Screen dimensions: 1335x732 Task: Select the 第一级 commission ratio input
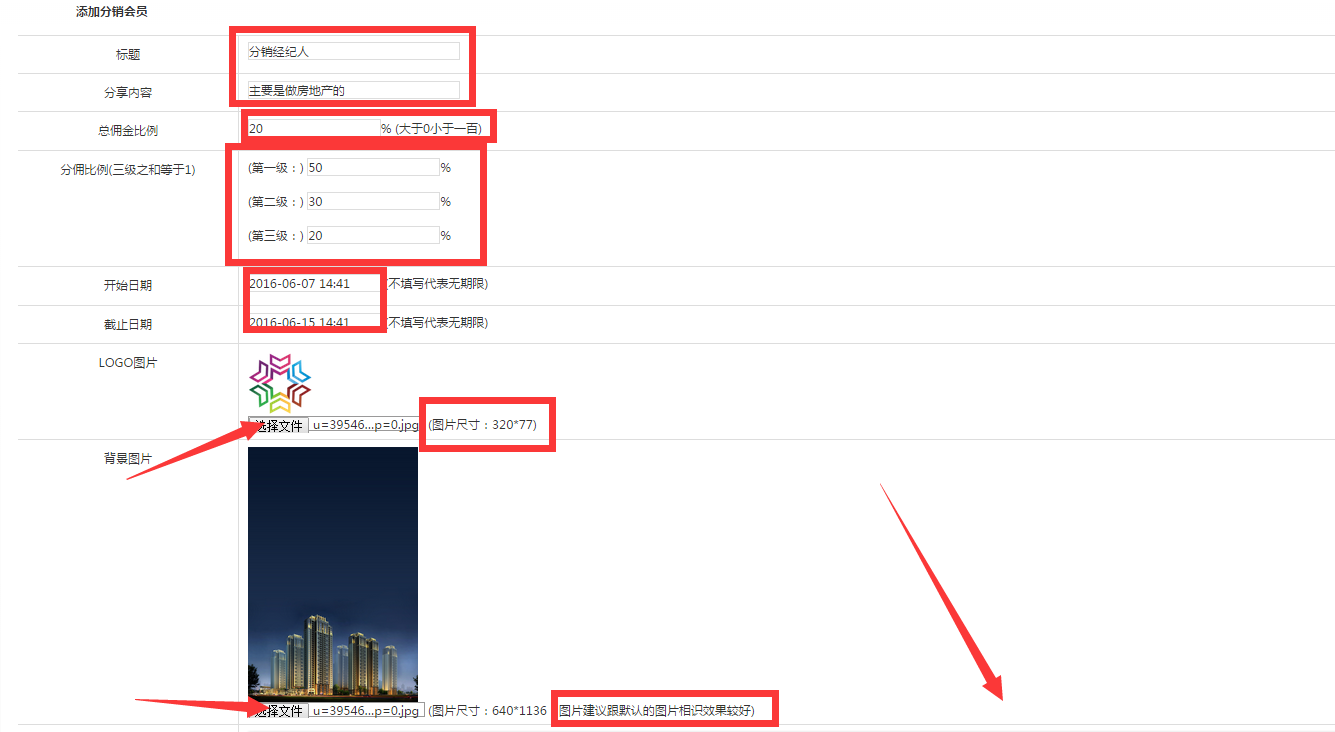click(372, 168)
